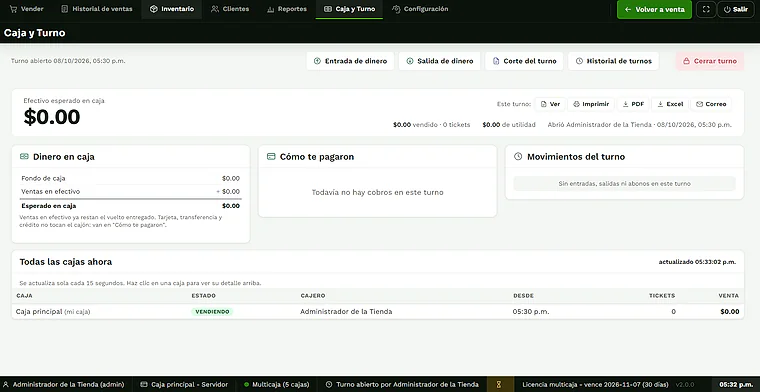This screenshot has width=760, height=392.
Task: Open the Vender tab
Action: (x=27, y=9)
